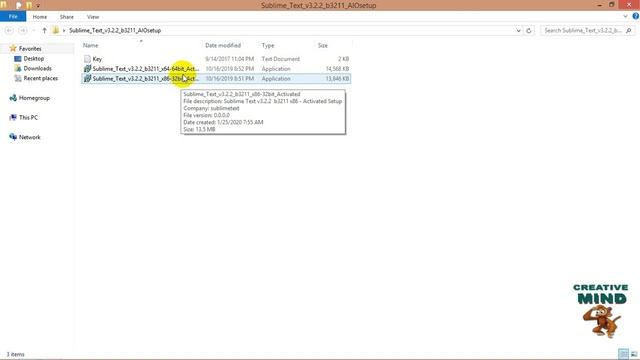Sort files by Date modified column
The image size is (640, 360).
point(223,45)
